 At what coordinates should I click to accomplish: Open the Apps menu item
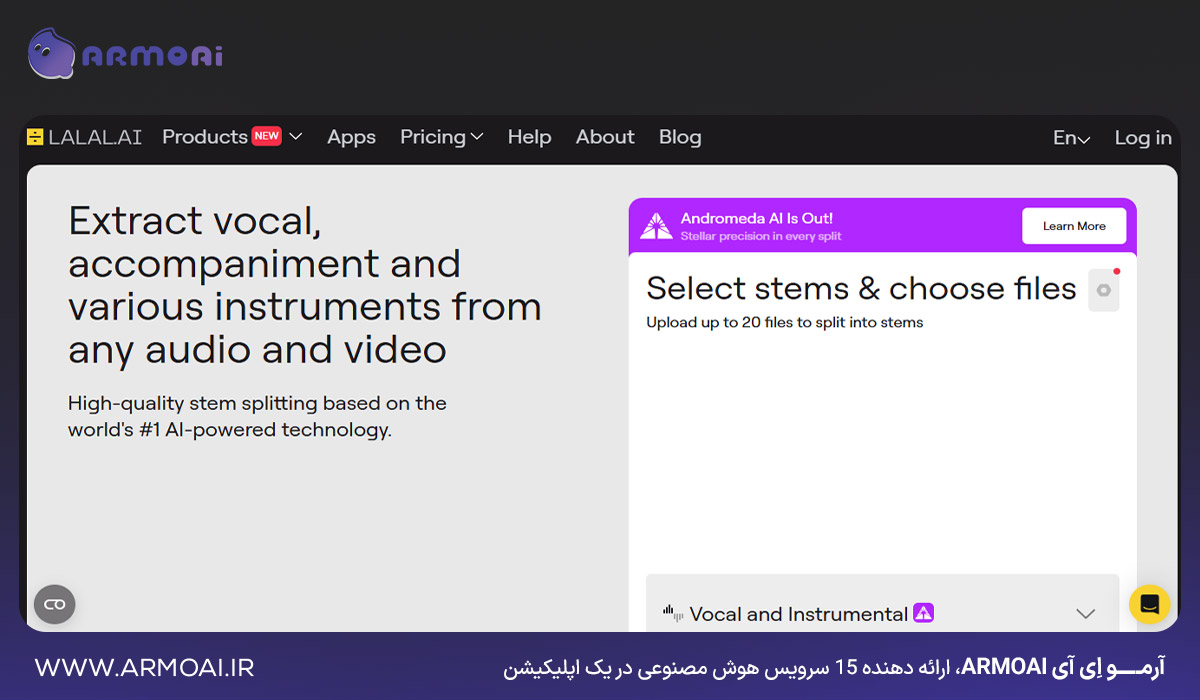[351, 137]
